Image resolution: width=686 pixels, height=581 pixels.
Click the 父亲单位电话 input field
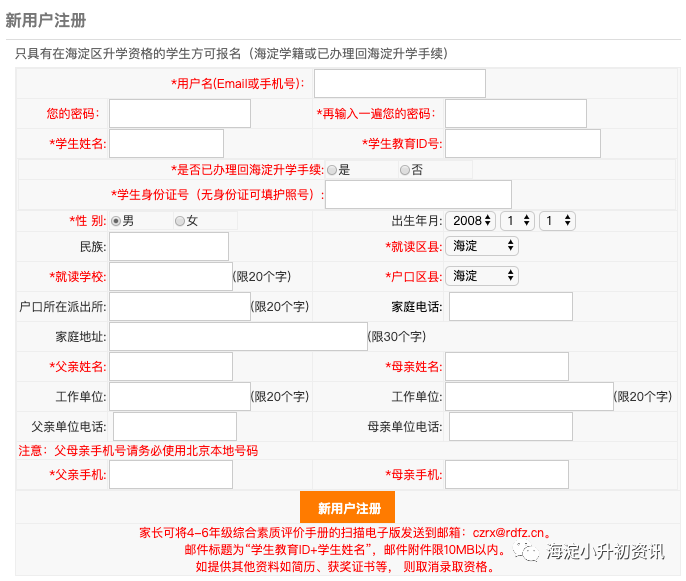point(175,426)
